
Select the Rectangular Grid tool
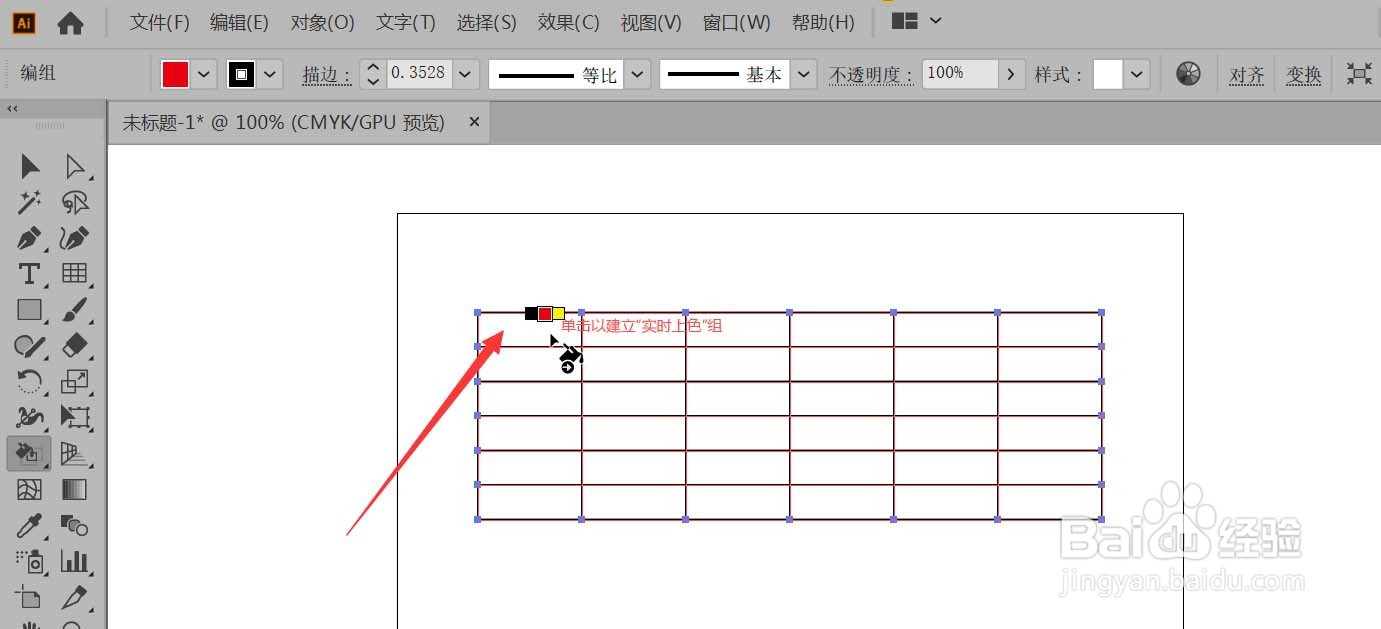pos(75,274)
